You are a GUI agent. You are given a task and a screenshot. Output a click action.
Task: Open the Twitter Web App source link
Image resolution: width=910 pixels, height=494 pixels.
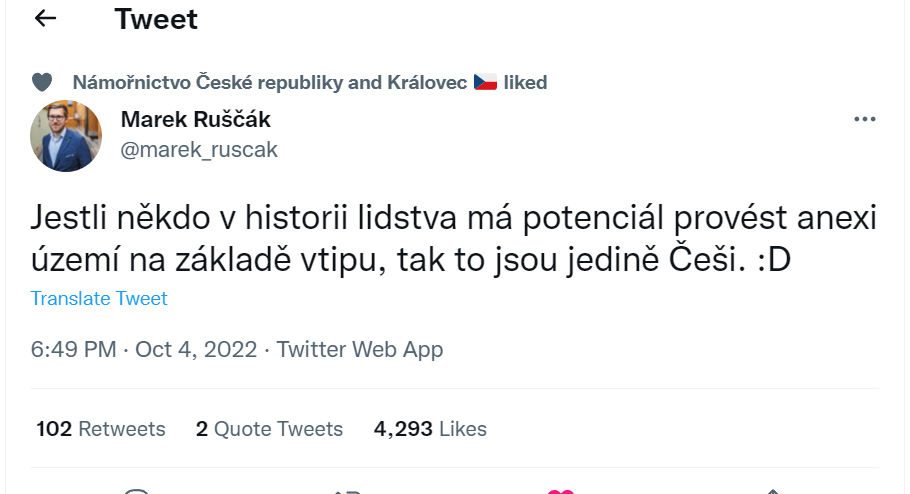[360, 350]
